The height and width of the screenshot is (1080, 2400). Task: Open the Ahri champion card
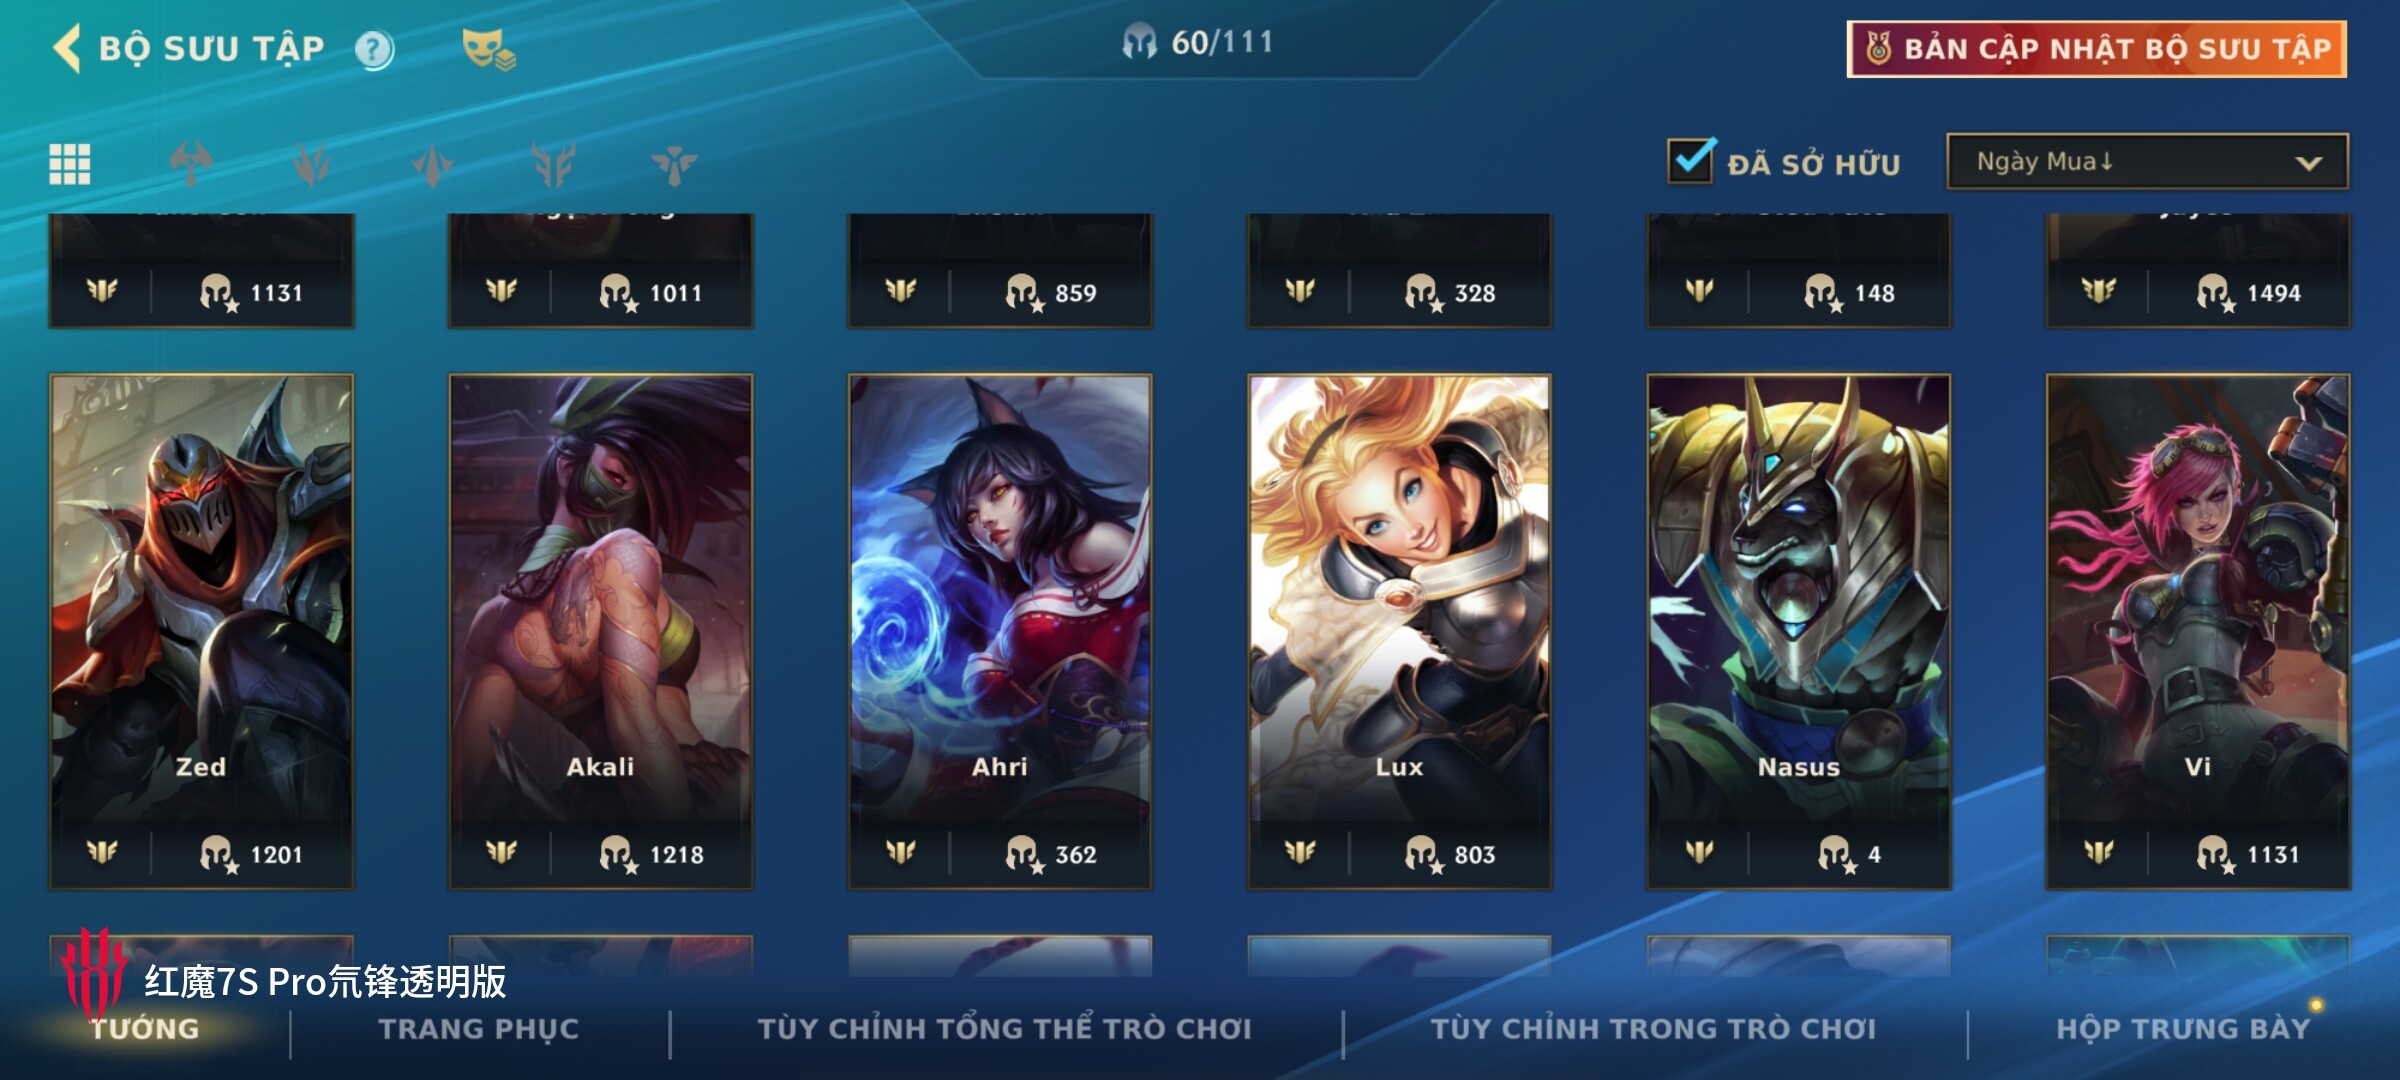coord(1000,632)
